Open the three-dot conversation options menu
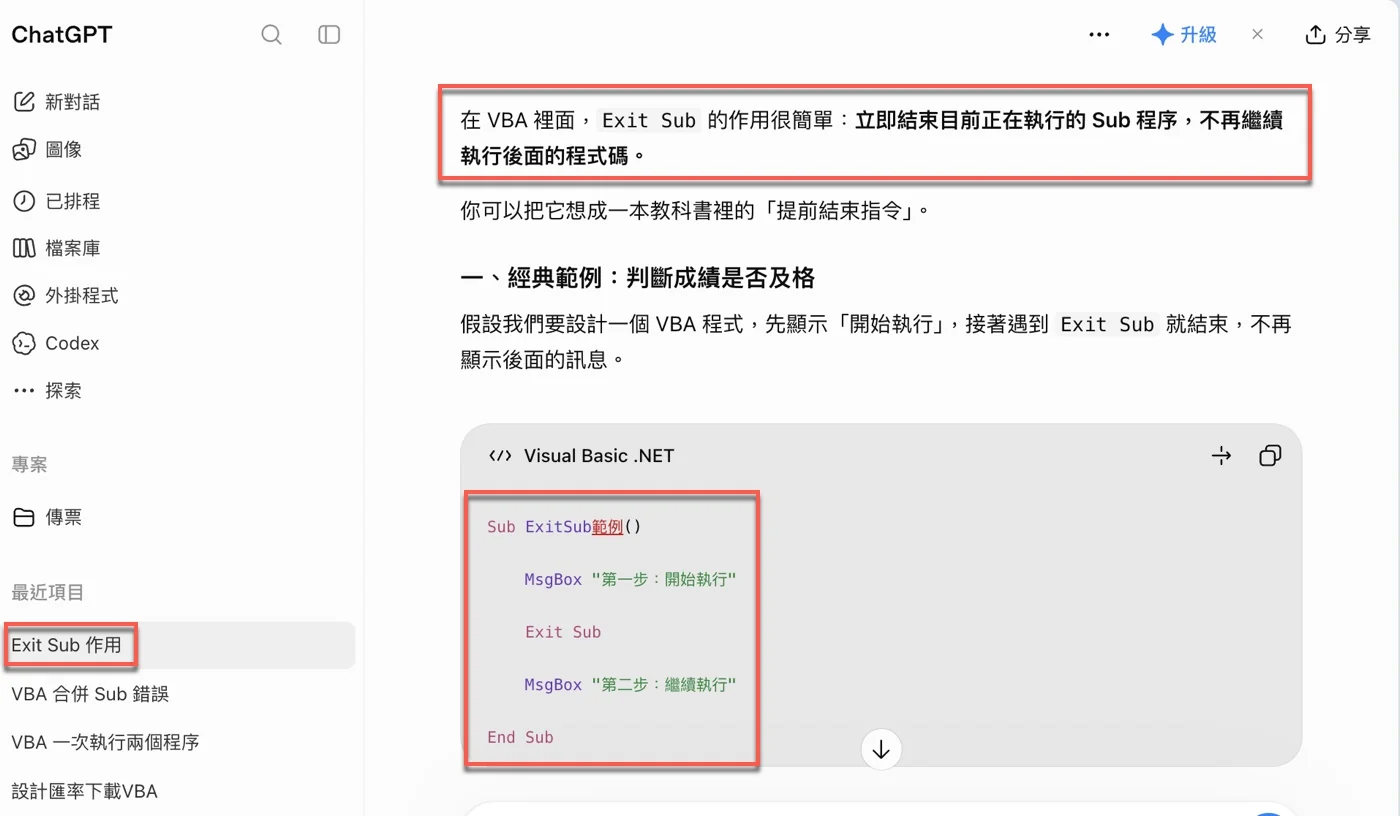 [1099, 35]
